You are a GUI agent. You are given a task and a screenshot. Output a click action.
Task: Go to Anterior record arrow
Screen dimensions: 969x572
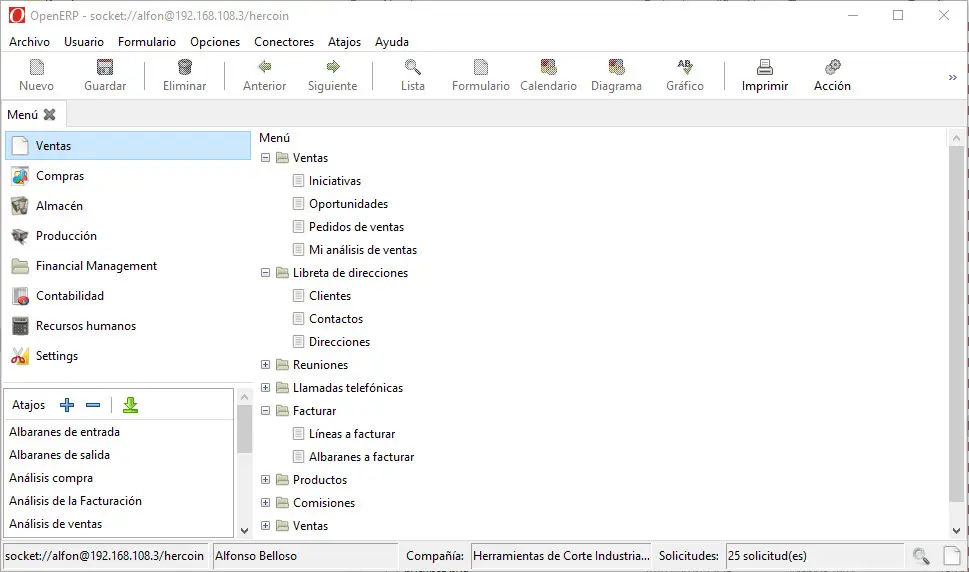point(264,67)
